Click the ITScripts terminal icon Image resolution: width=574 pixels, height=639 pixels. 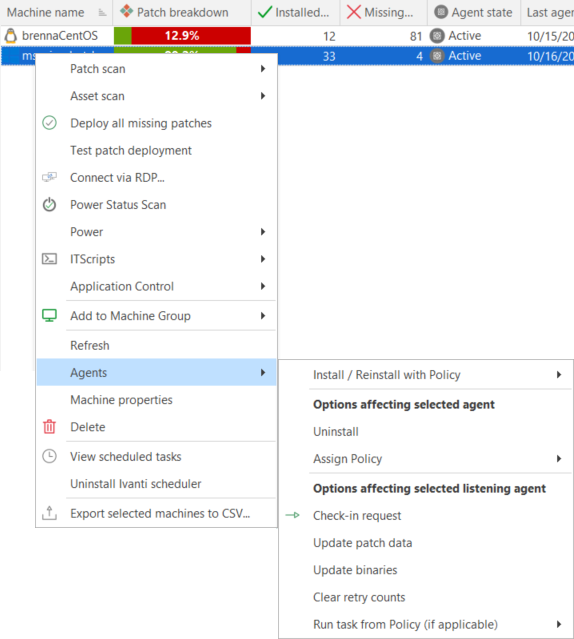click(x=49, y=259)
